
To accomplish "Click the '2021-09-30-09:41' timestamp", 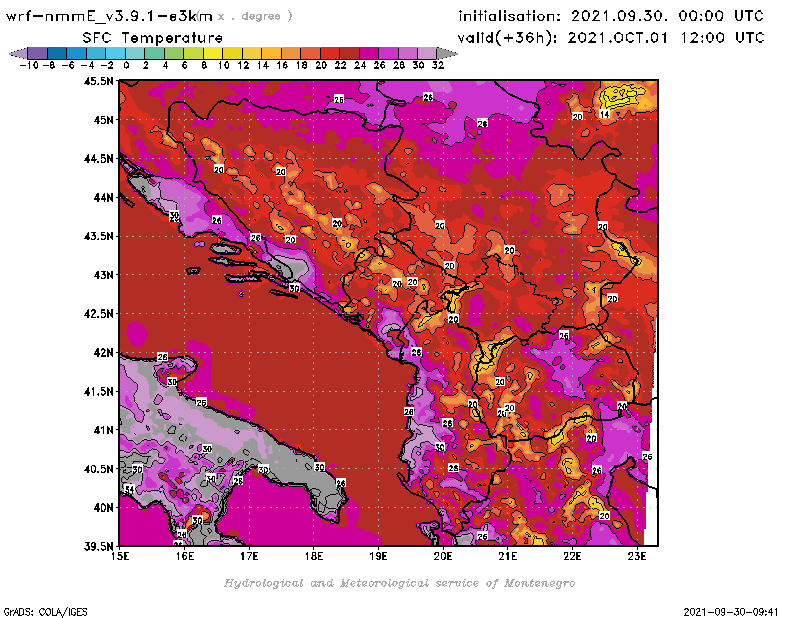I will 731,611.
